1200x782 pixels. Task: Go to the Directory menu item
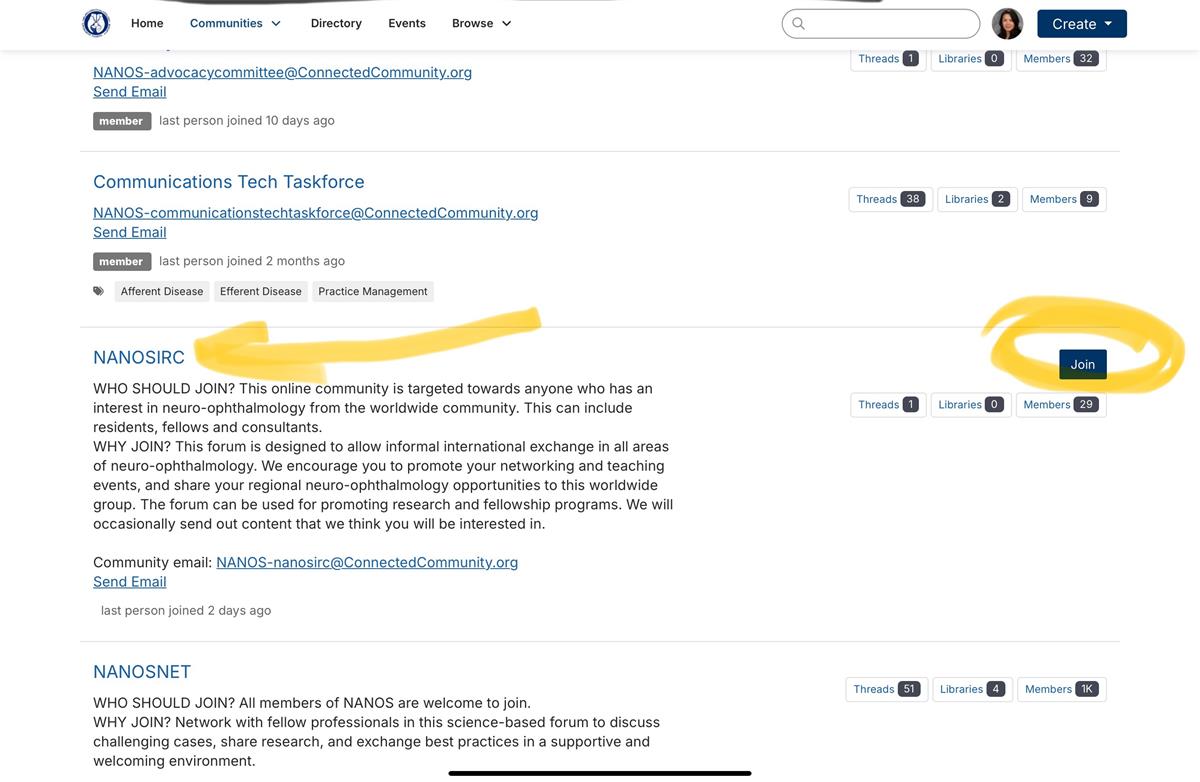(334, 21)
